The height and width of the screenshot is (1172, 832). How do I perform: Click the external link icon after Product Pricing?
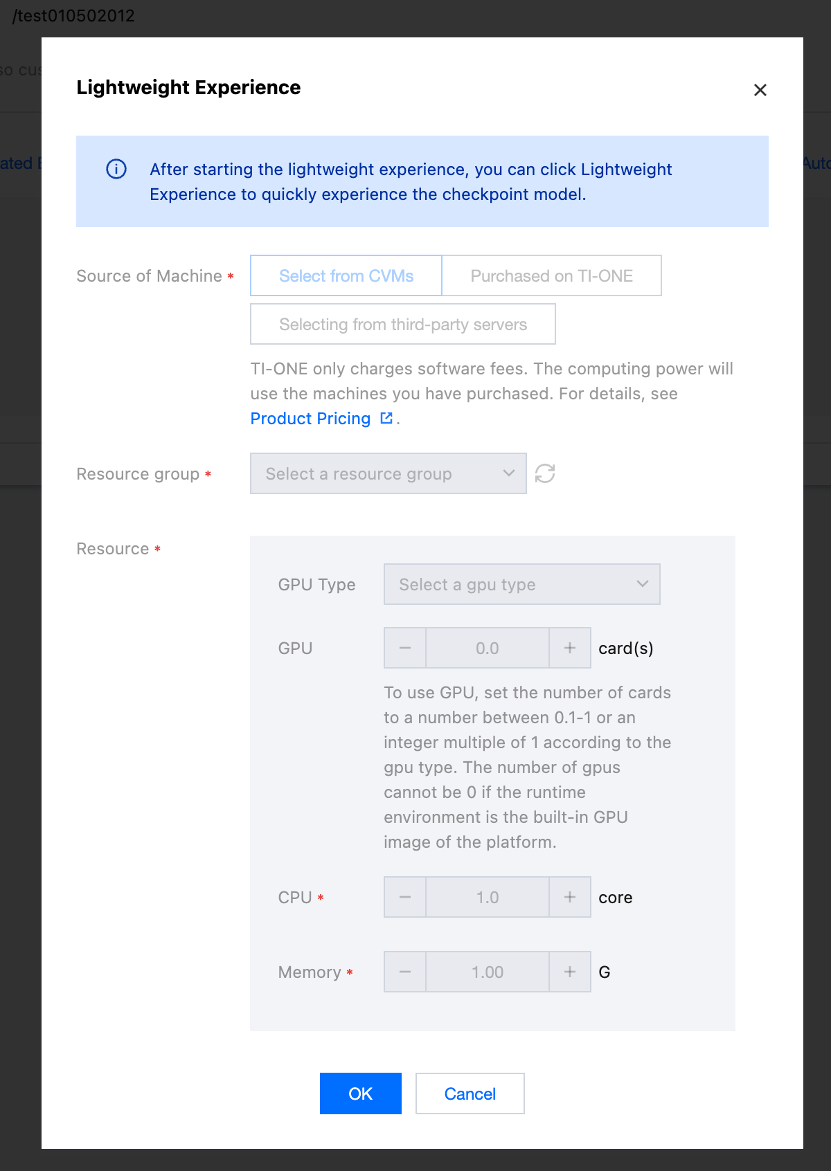pos(387,419)
